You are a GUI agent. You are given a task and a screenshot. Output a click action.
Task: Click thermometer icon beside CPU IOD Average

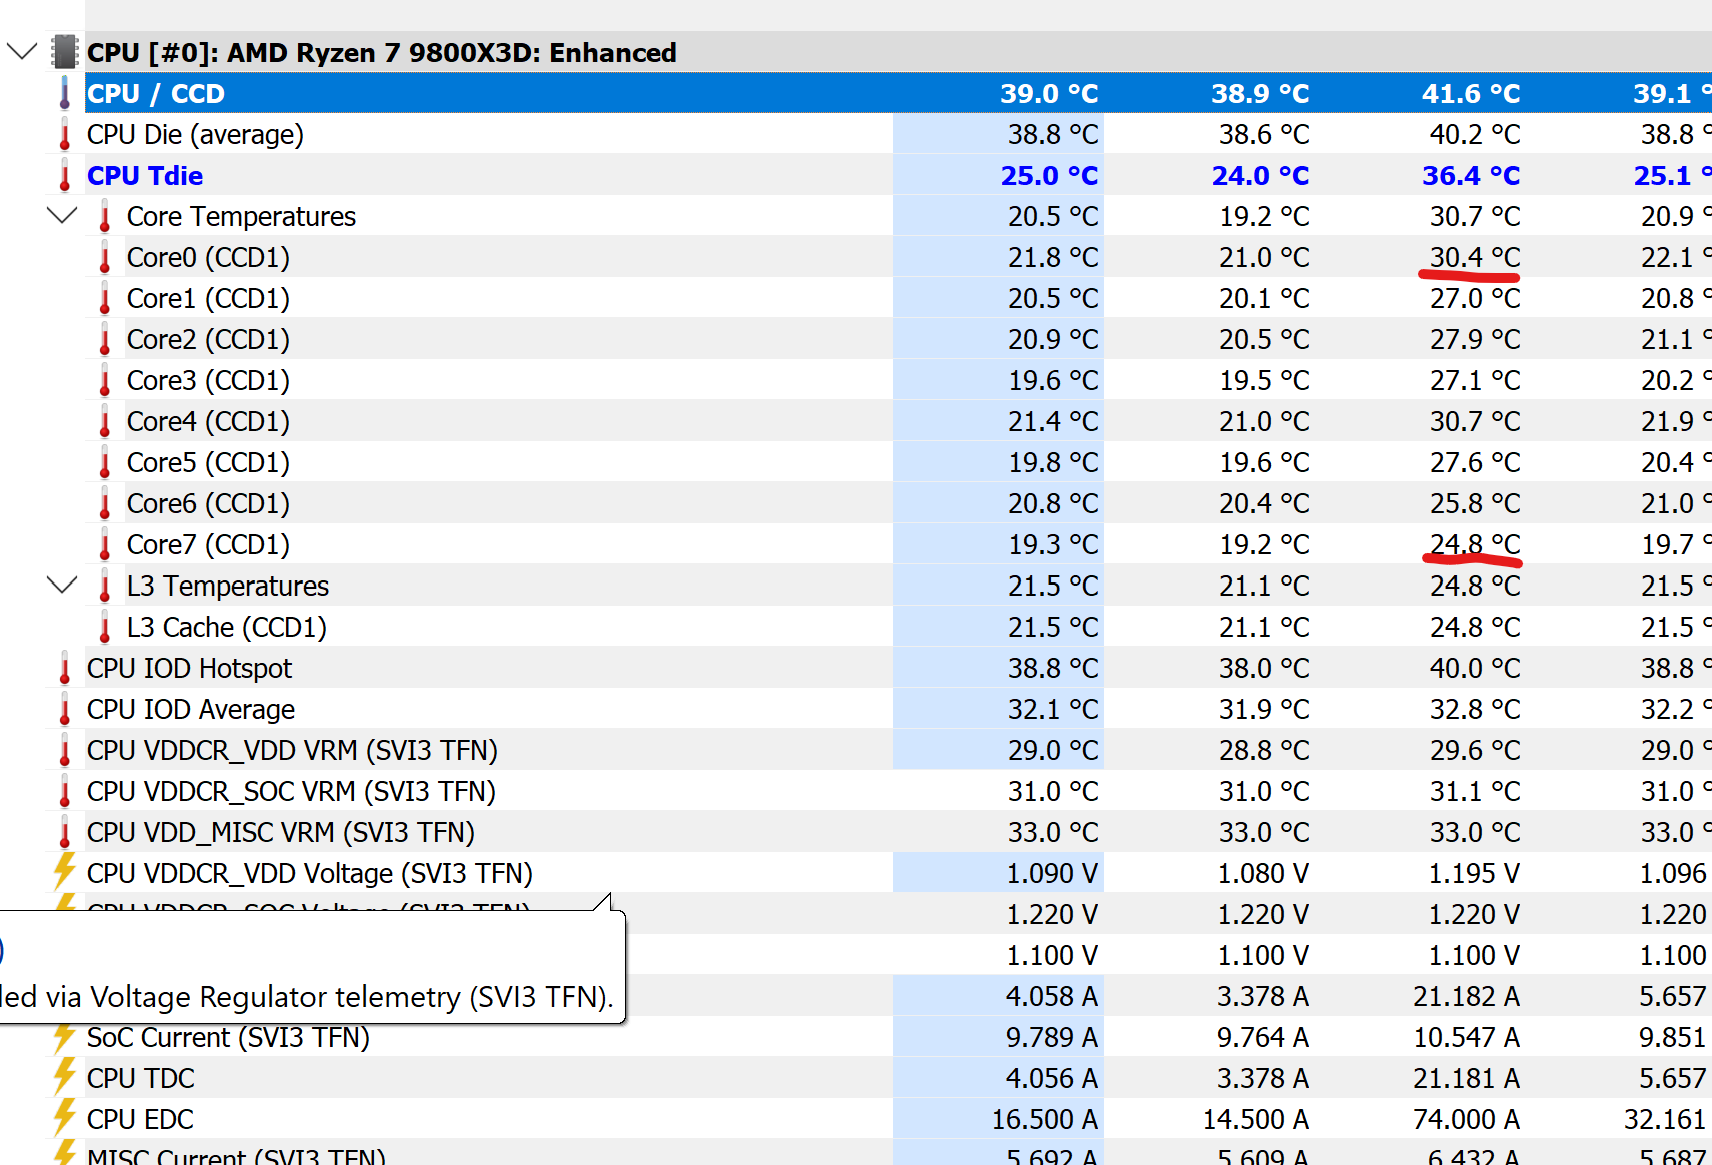pyautogui.click(x=65, y=709)
